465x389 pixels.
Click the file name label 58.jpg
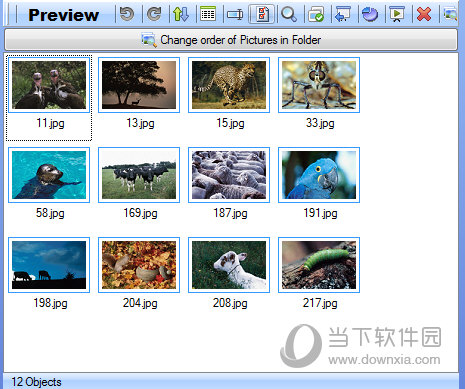click(x=50, y=213)
